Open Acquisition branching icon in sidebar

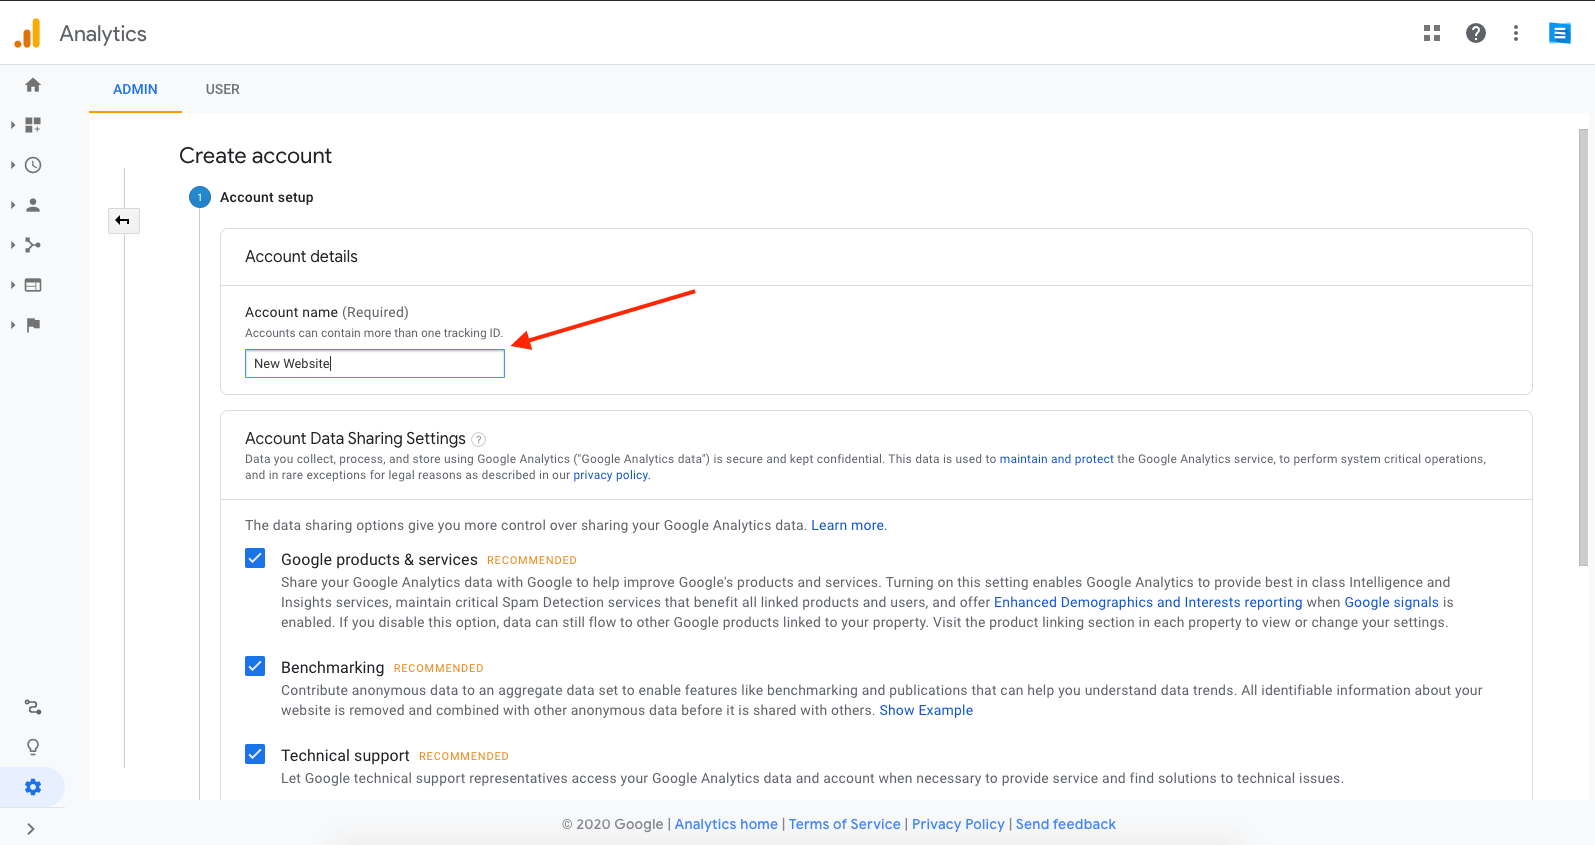pos(33,245)
